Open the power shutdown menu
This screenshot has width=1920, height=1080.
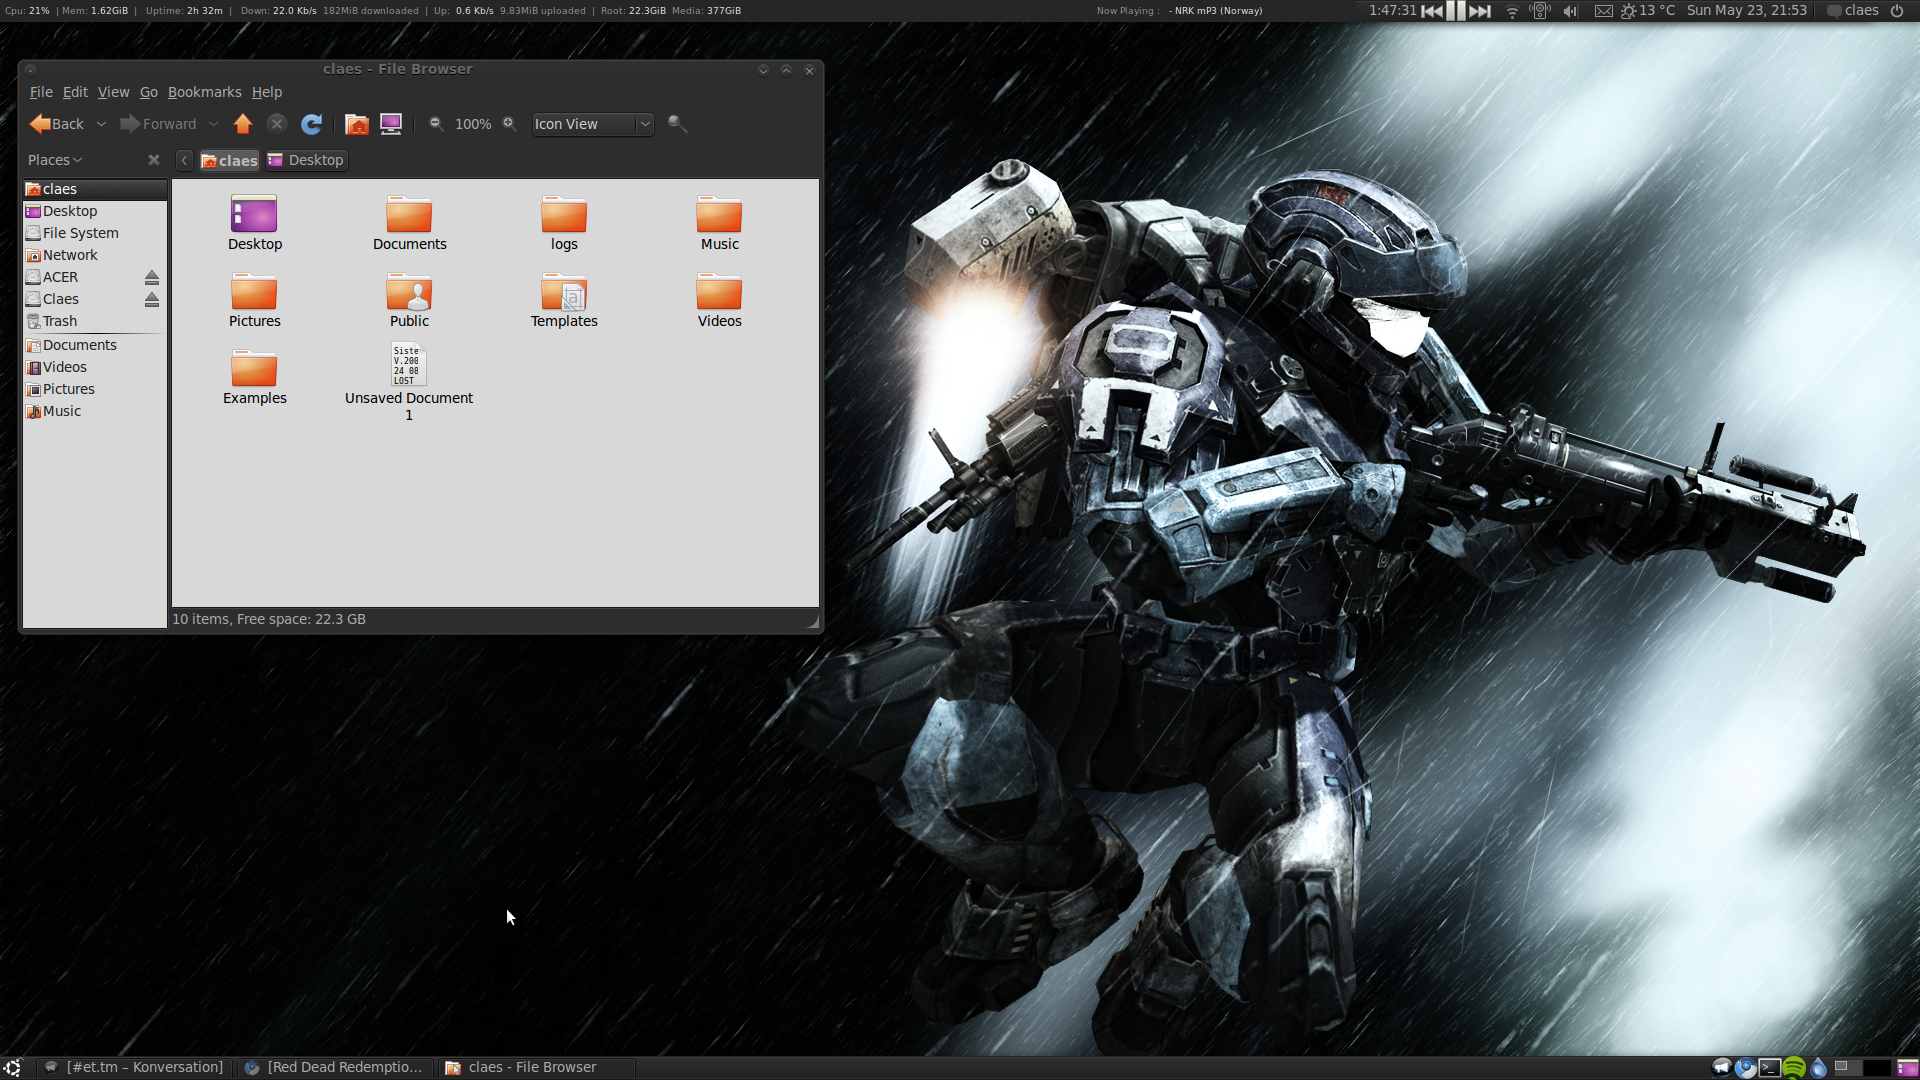click(x=1897, y=11)
